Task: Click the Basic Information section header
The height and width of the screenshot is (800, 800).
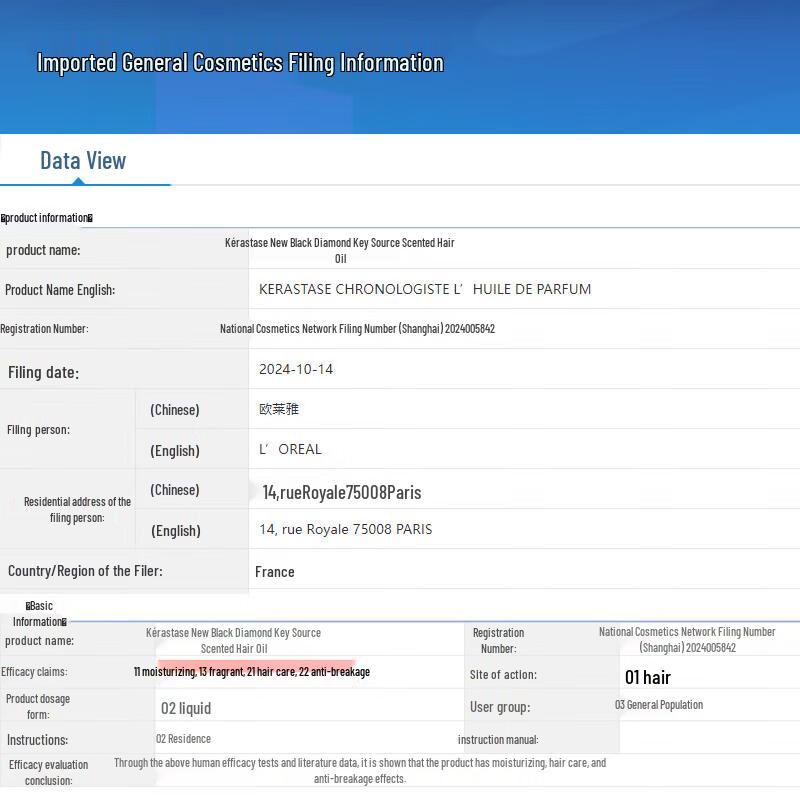Action: pyautogui.click(x=40, y=613)
